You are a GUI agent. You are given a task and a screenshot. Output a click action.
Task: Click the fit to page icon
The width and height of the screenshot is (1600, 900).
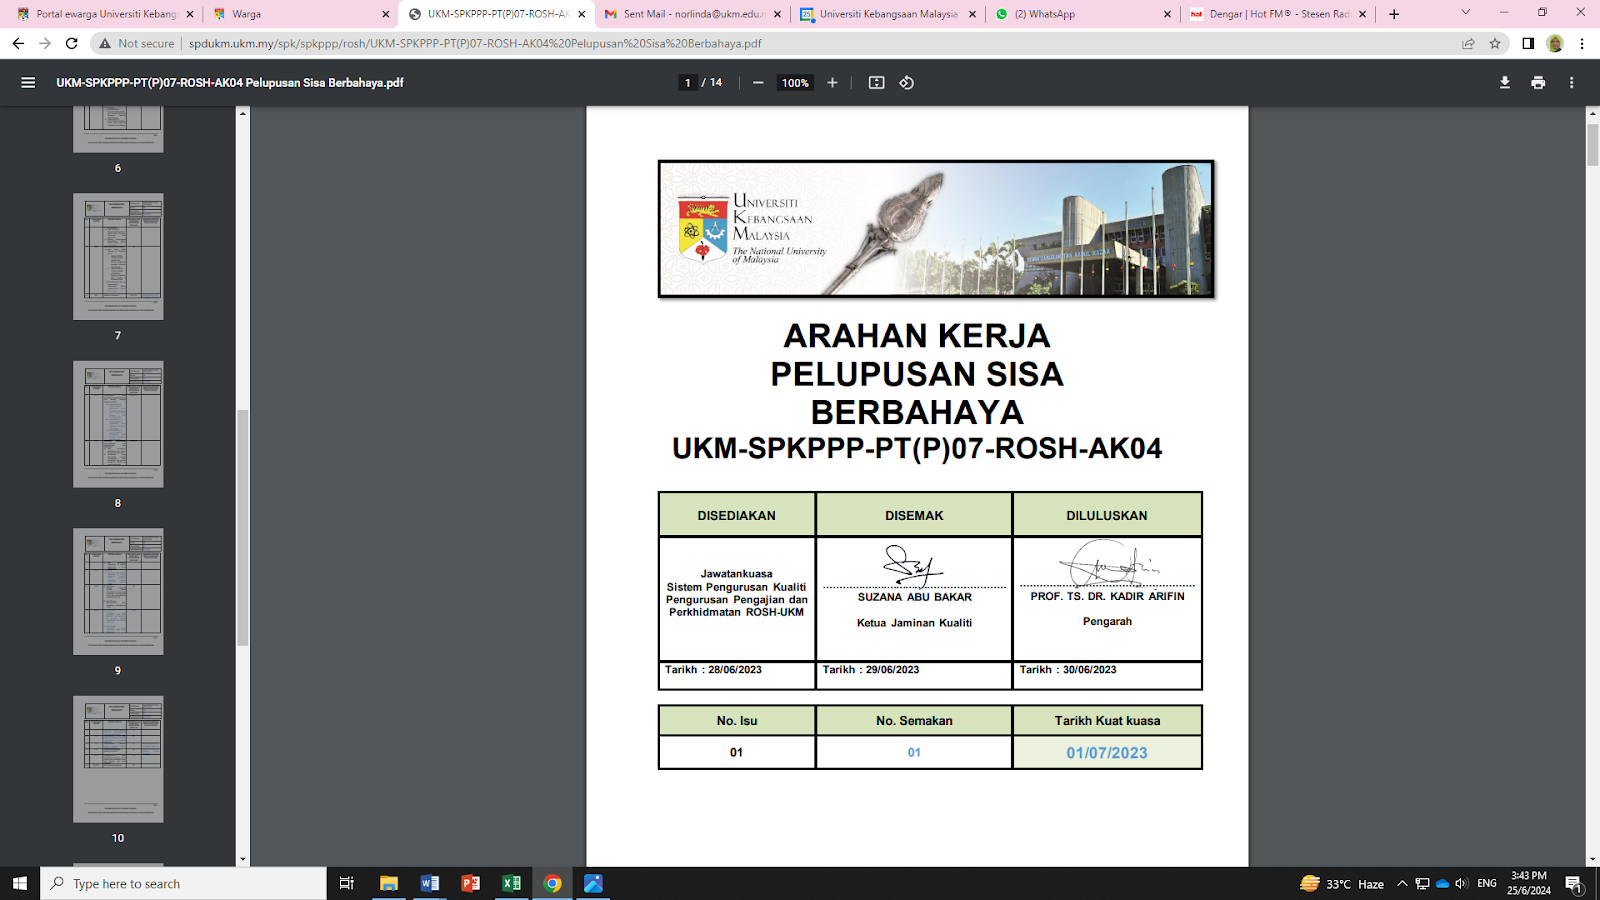876,83
